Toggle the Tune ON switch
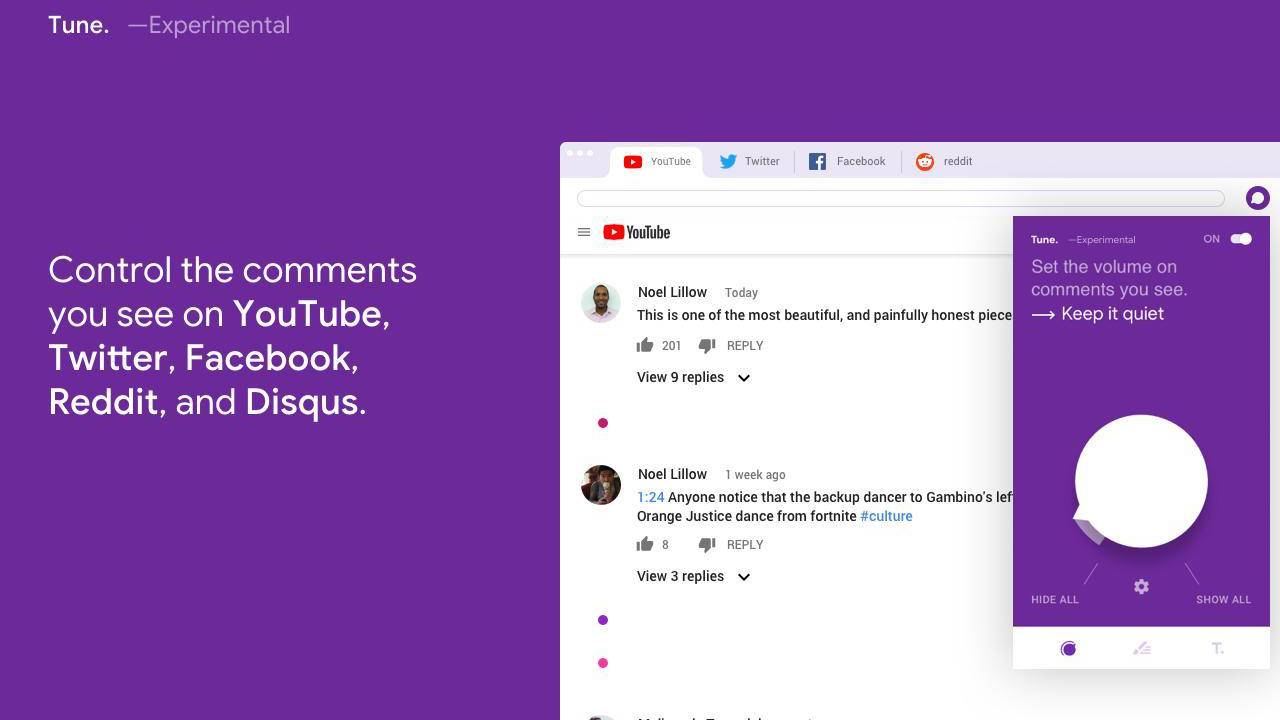The height and width of the screenshot is (720, 1280). click(1241, 239)
